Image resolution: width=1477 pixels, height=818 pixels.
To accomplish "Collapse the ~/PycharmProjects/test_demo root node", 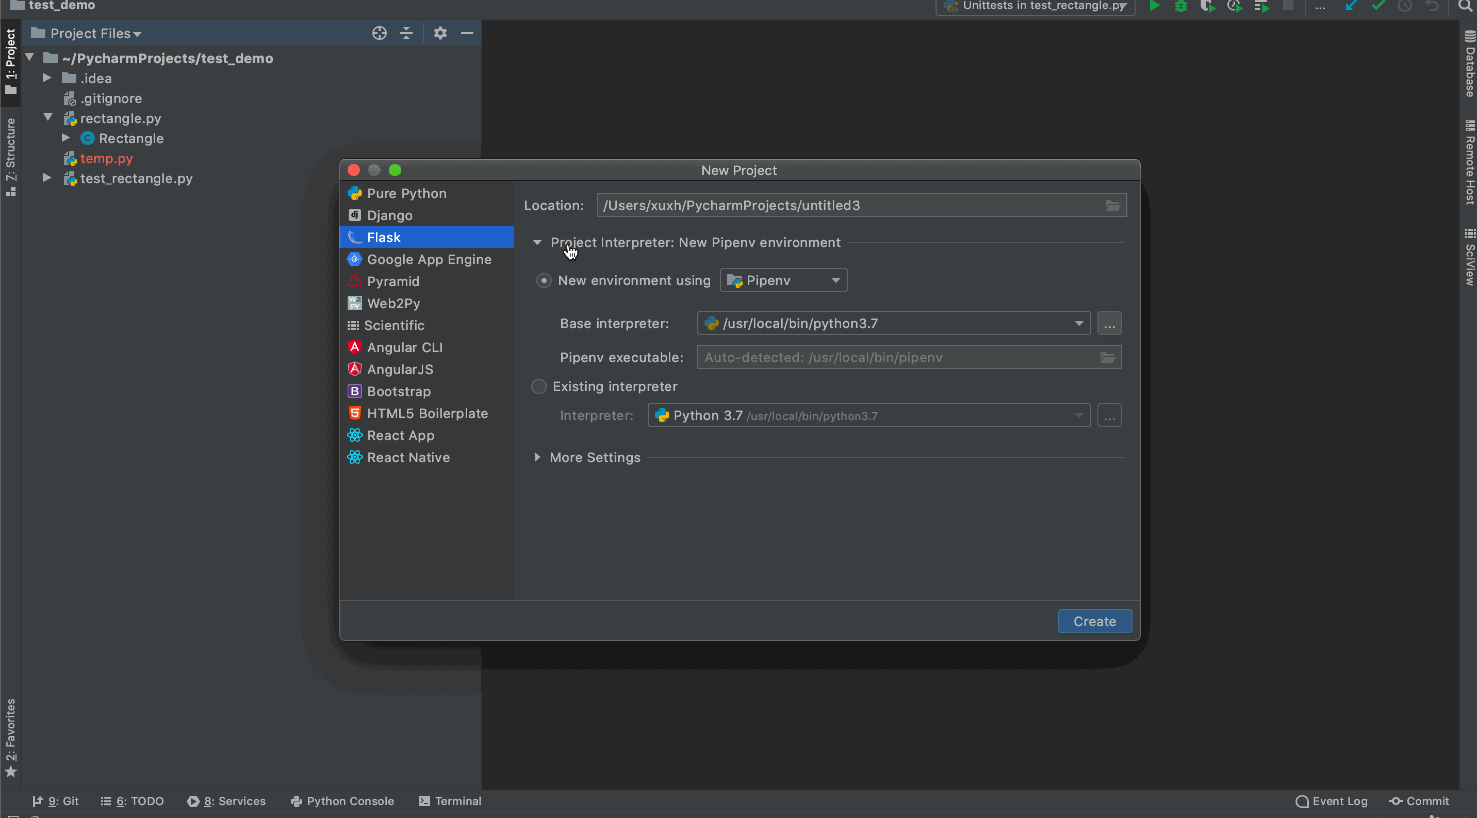I will (30, 58).
